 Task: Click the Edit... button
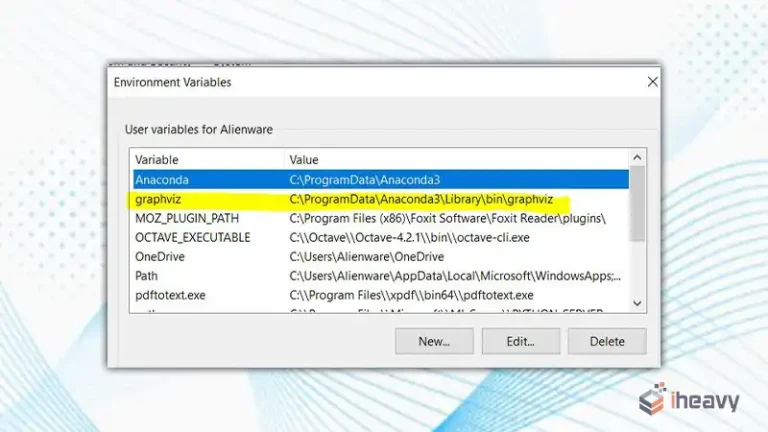(521, 341)
